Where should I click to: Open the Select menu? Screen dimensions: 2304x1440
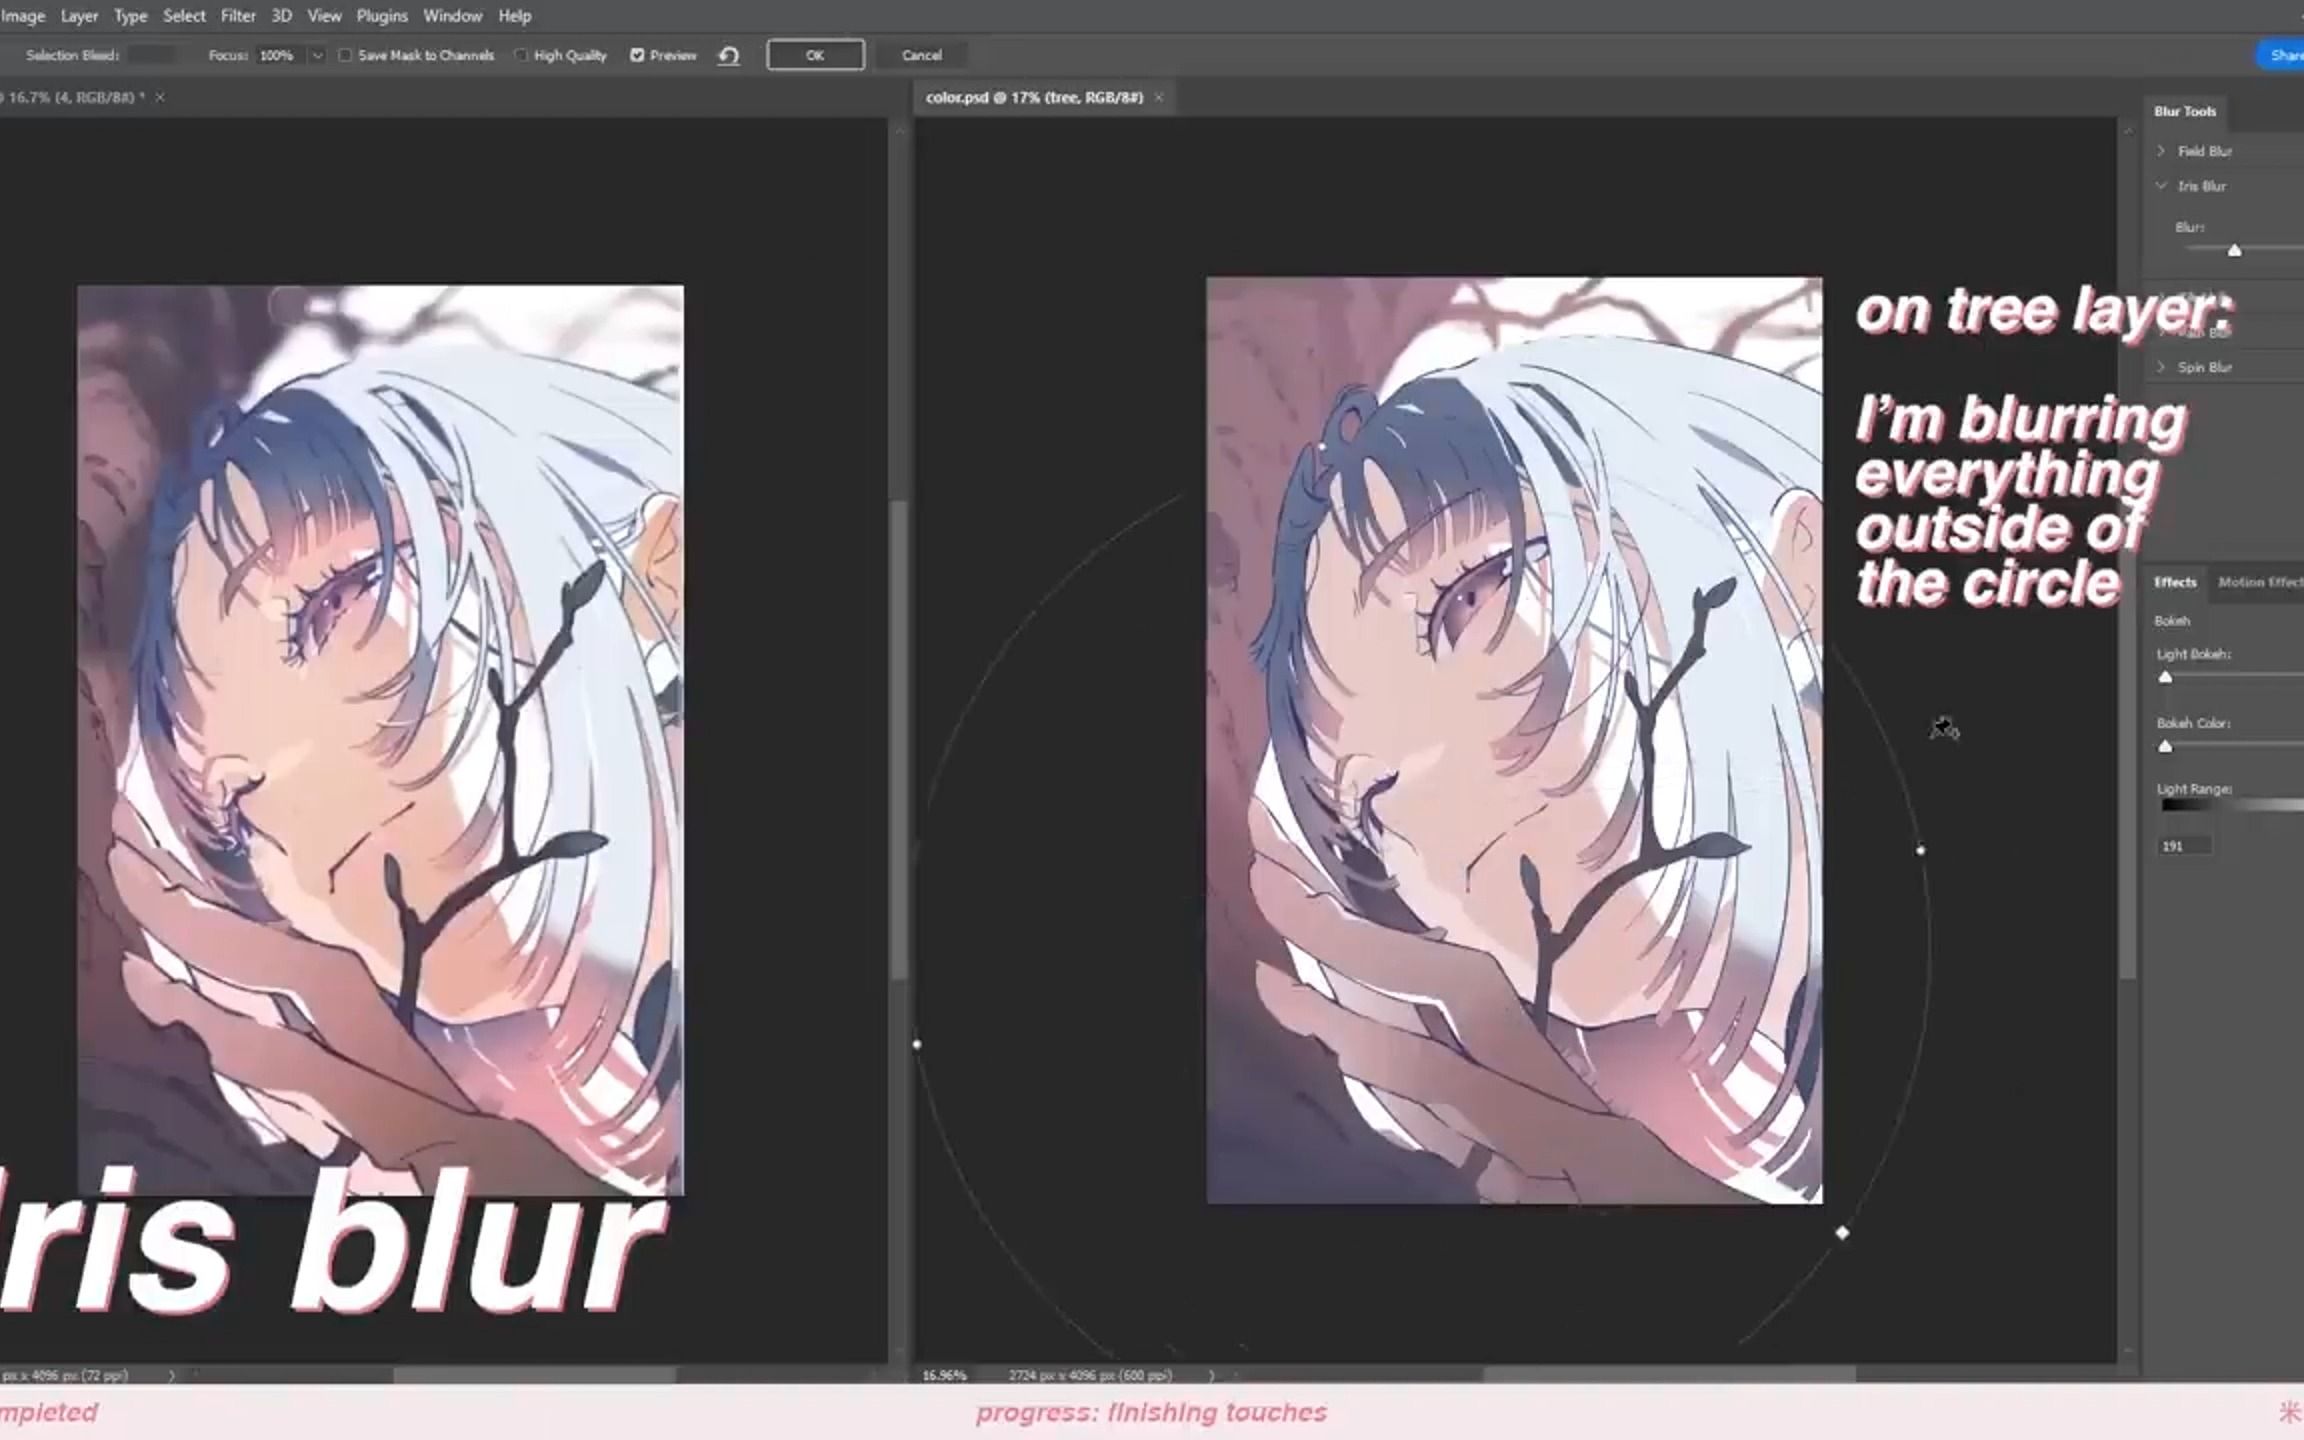[184, 16]
